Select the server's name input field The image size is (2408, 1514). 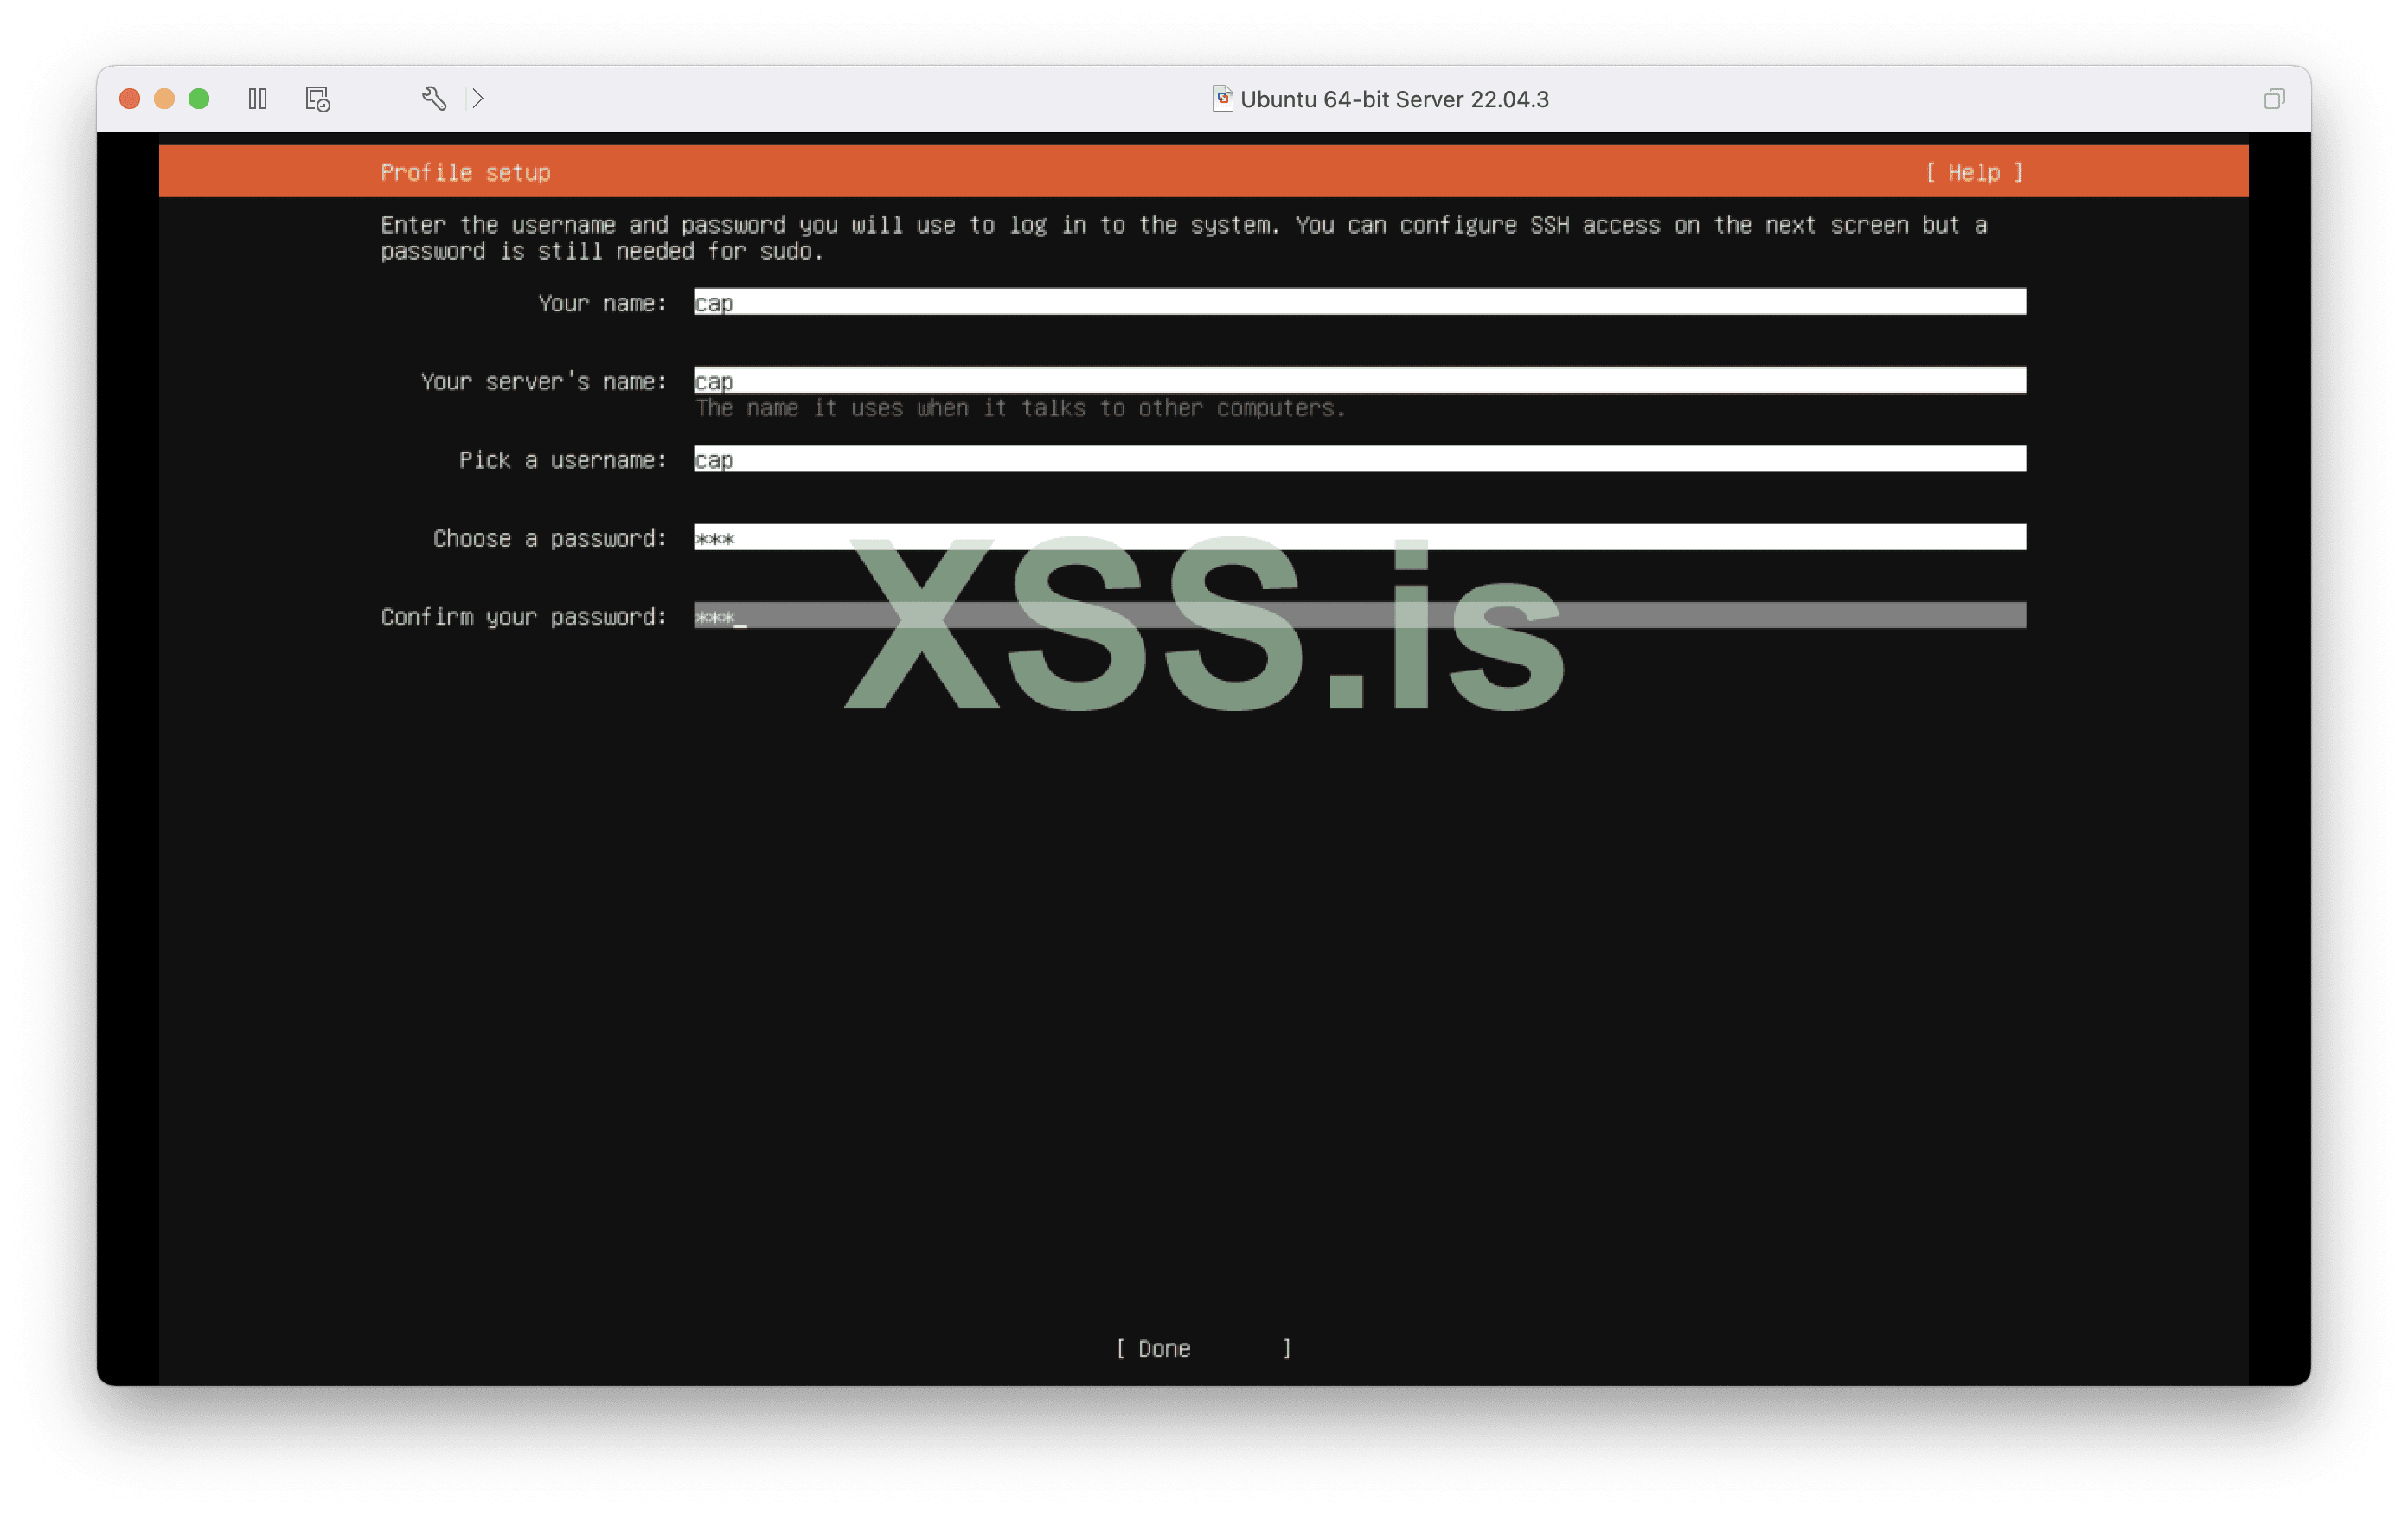click(x=1360, y=380)
